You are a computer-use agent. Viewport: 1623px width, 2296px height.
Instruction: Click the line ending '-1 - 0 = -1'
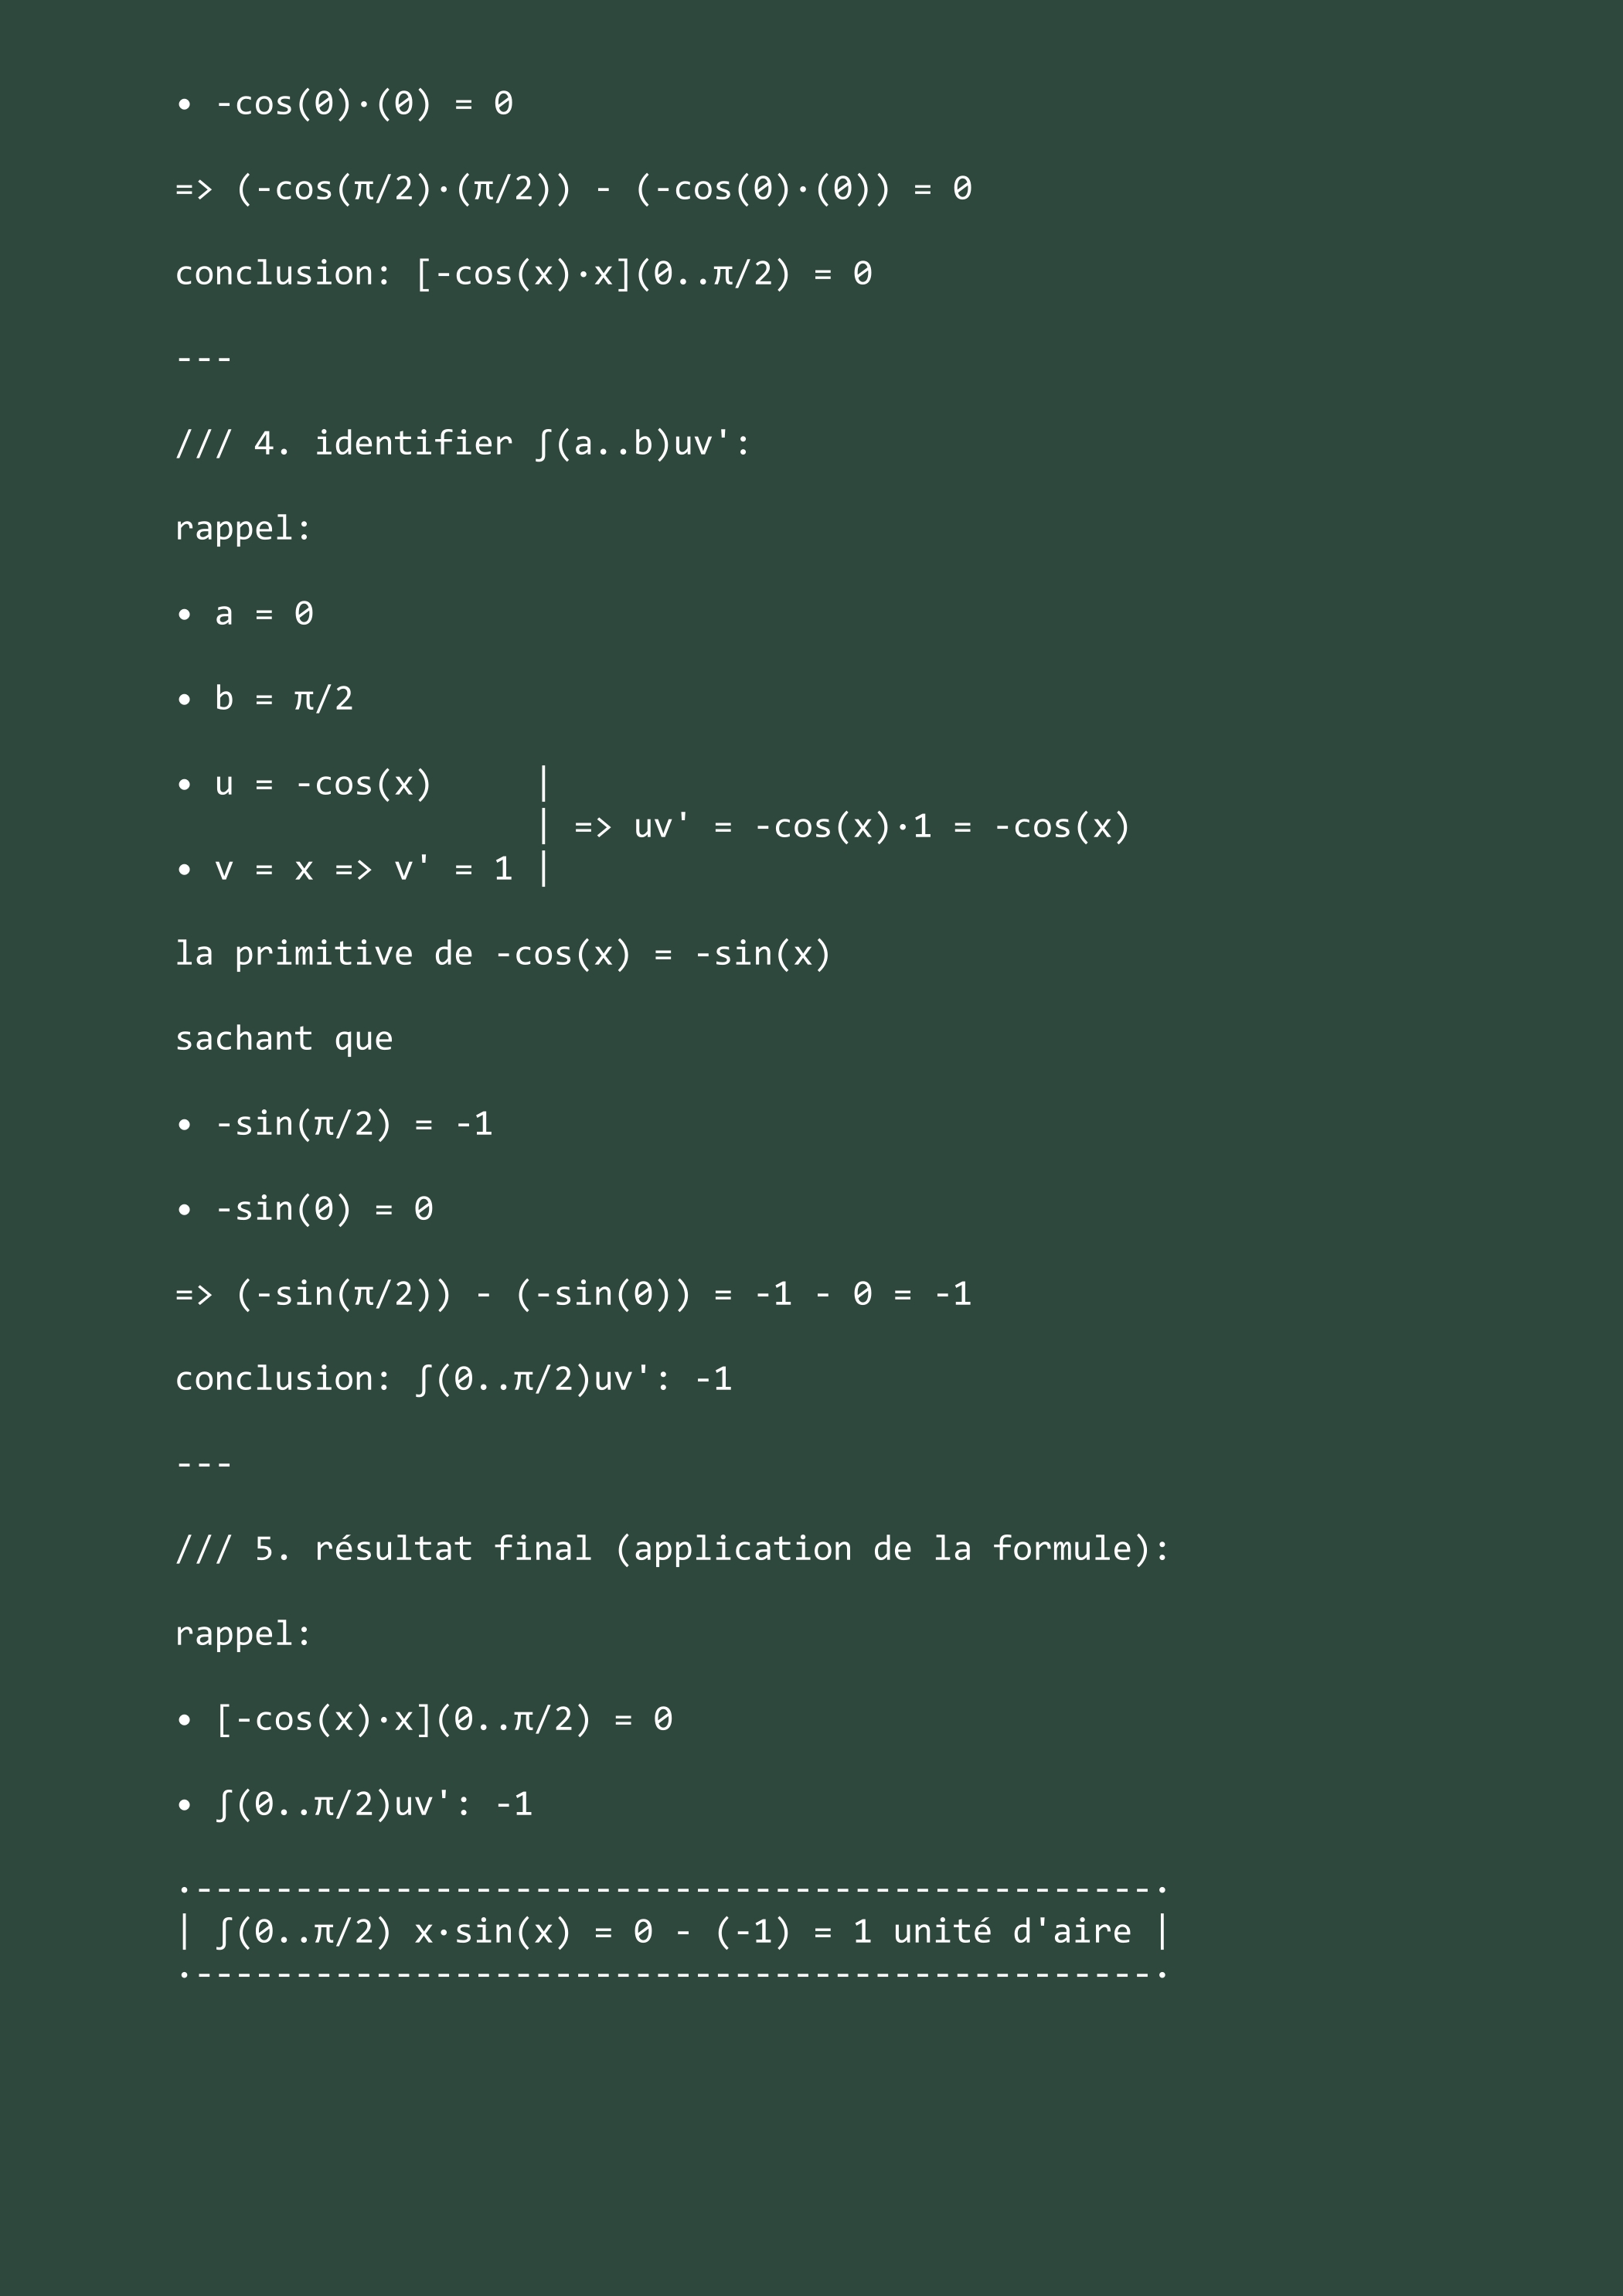(x=573, y=1294)
